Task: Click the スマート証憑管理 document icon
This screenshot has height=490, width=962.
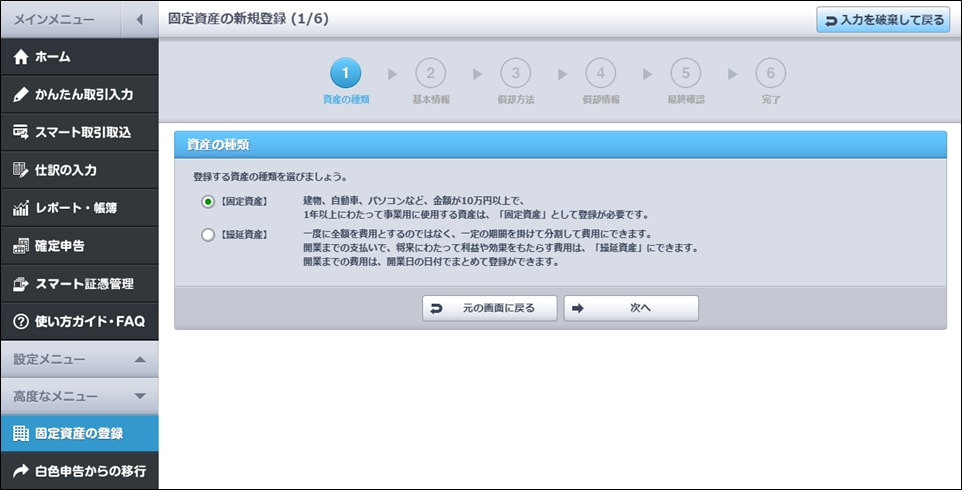Action: coord(21,284)
